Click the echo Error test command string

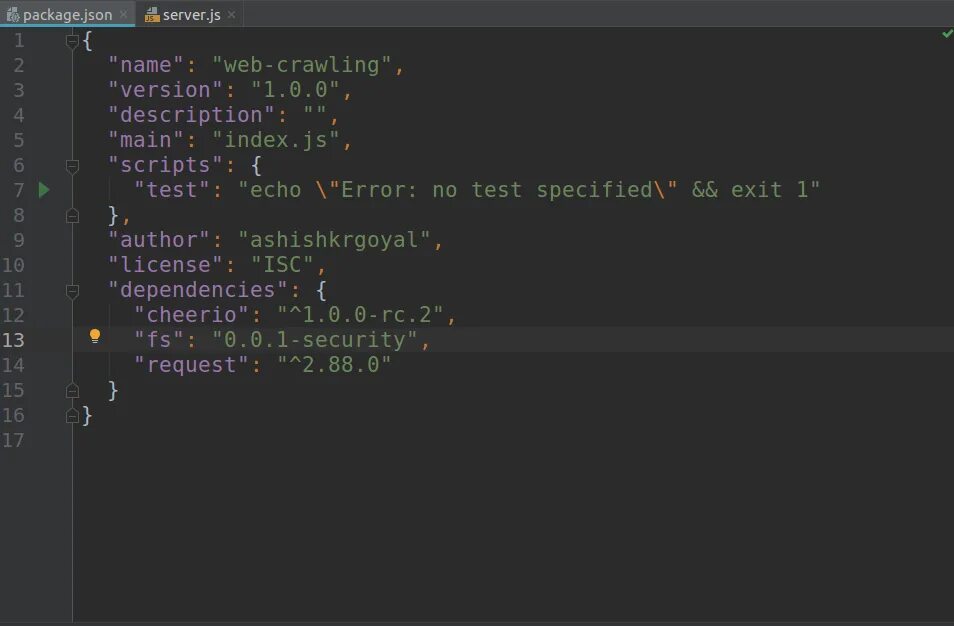point(529,190)
